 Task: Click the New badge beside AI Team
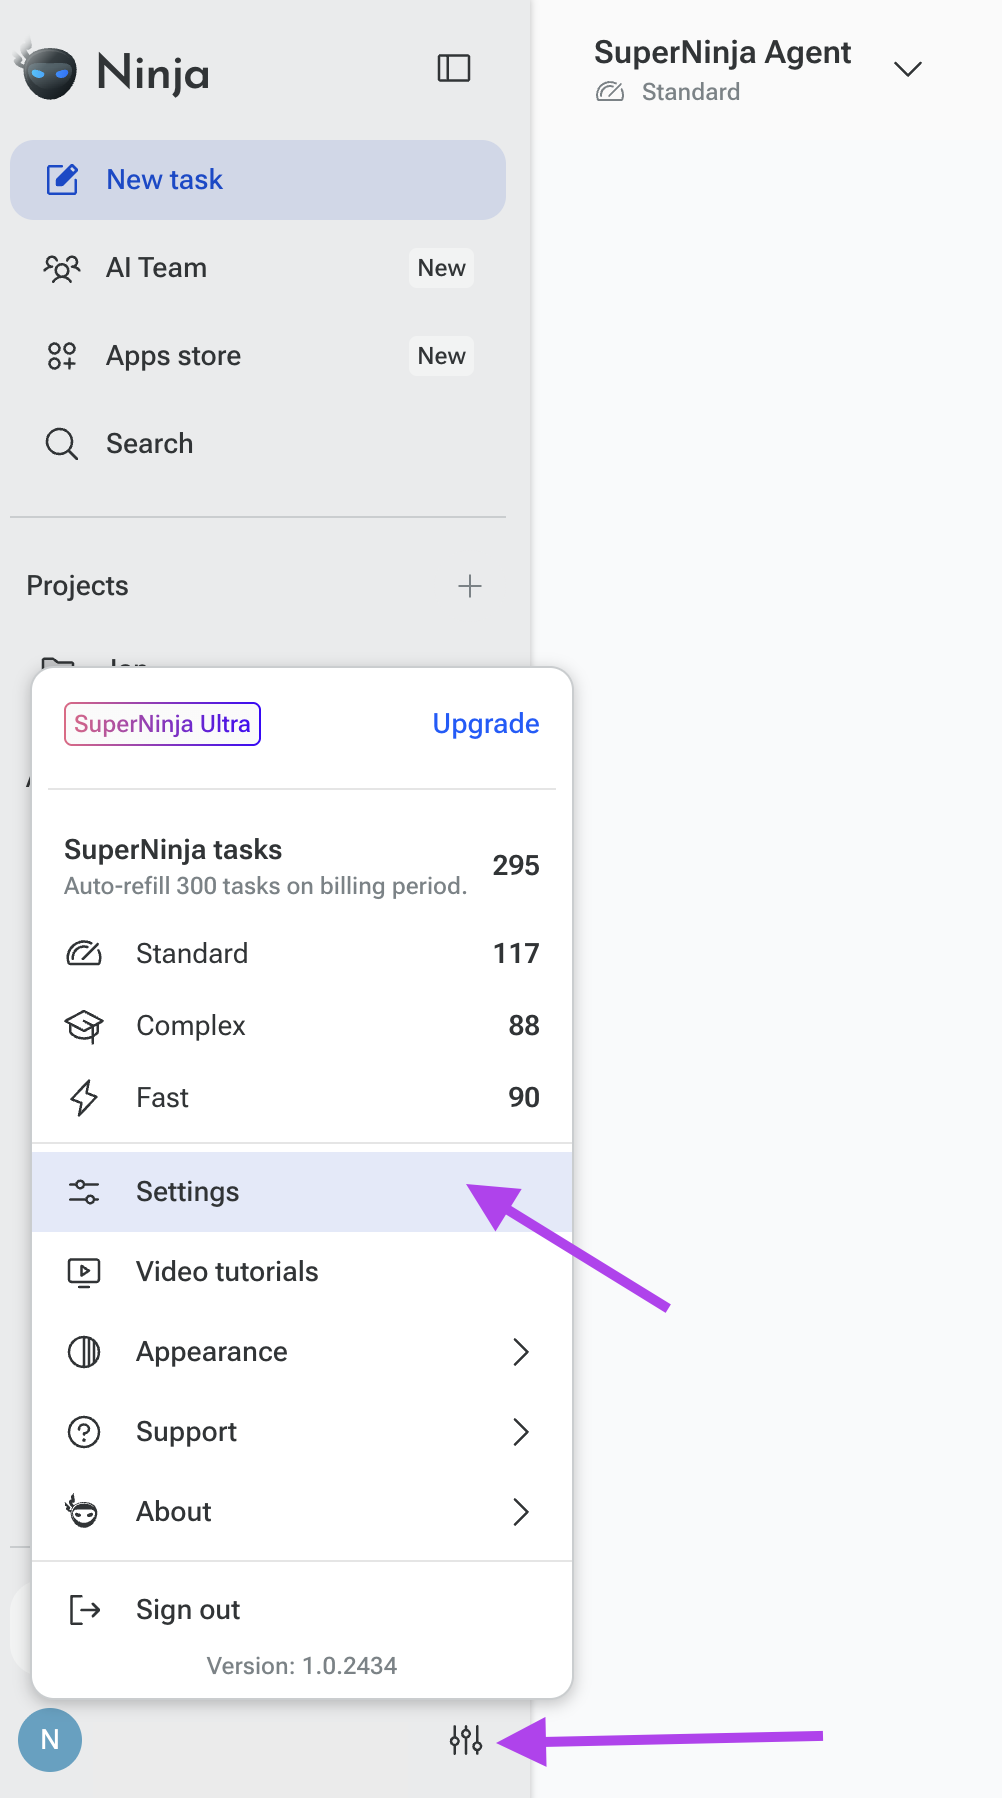coord(441,268)
